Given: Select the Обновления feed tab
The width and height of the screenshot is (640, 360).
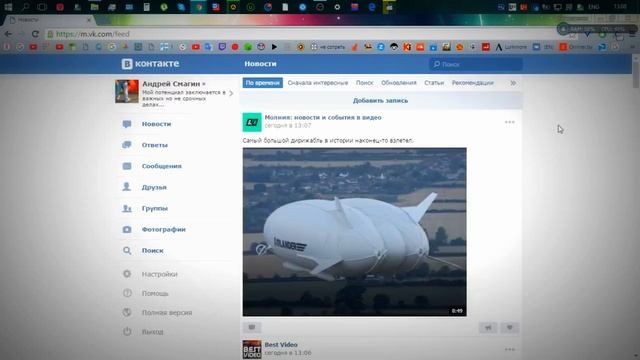Looking at the screenshot, I should coord(399,83).
